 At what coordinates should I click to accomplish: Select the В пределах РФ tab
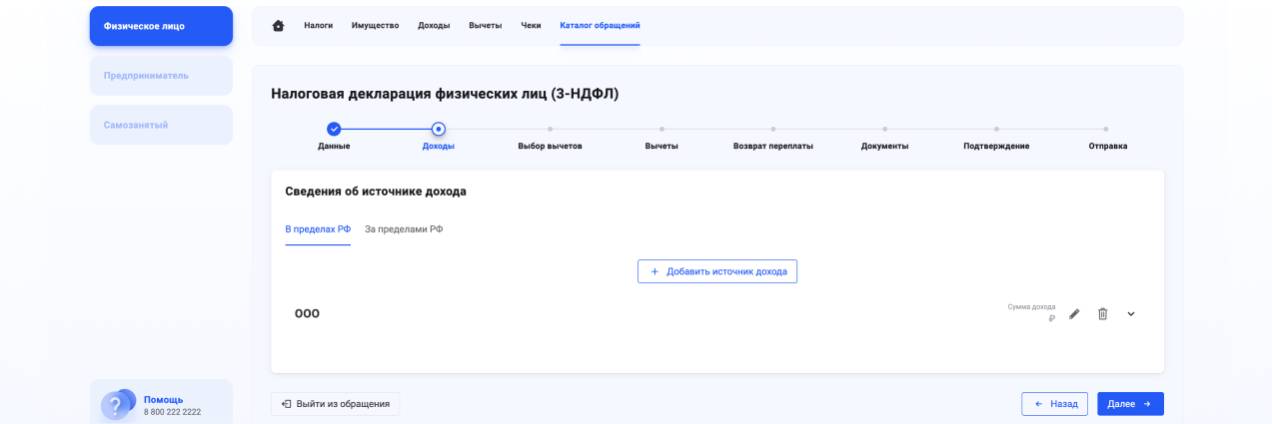318,229
